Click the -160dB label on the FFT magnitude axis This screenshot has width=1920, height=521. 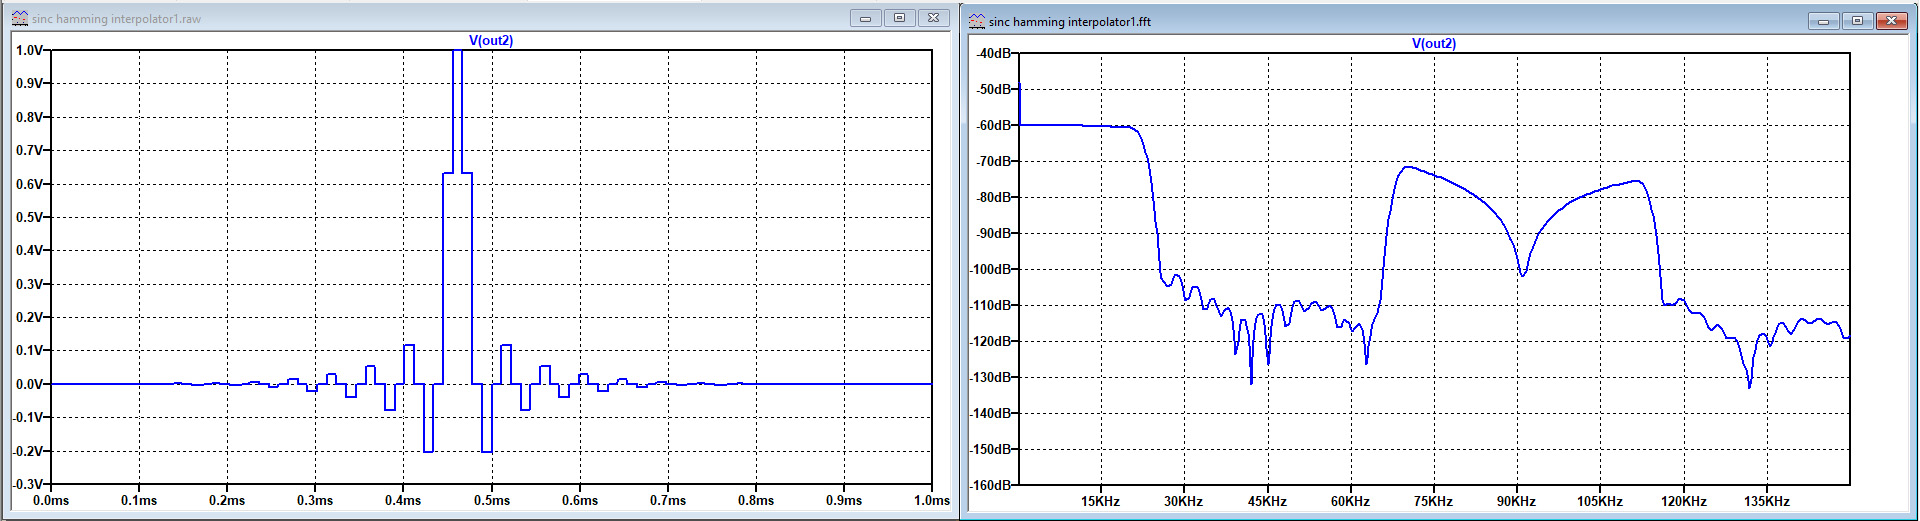(990, 485)
